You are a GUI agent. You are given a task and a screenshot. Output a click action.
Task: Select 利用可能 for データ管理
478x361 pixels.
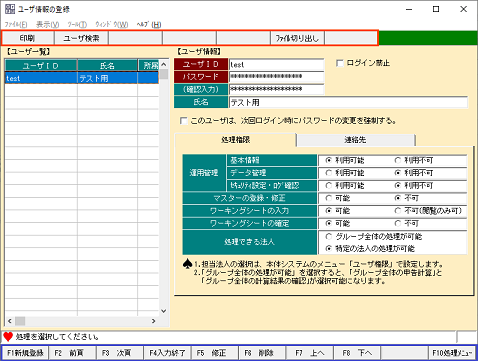[329, 173]
